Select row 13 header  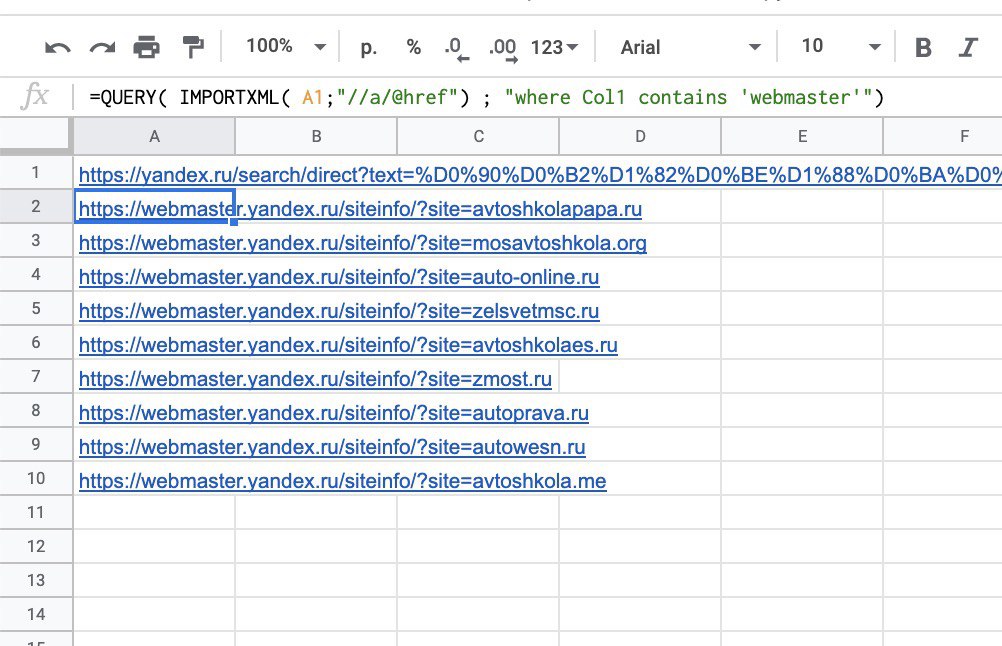tap(36, 580)
